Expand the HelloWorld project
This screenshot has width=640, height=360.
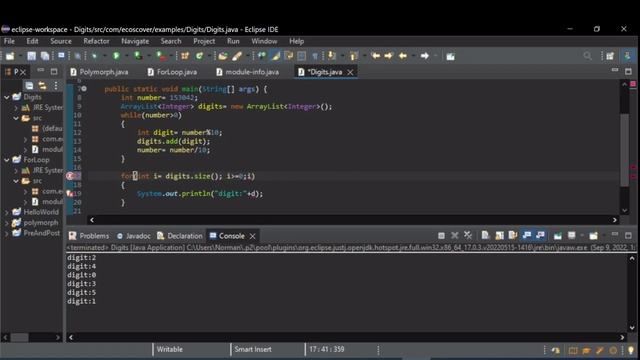(x=7, y=212)
